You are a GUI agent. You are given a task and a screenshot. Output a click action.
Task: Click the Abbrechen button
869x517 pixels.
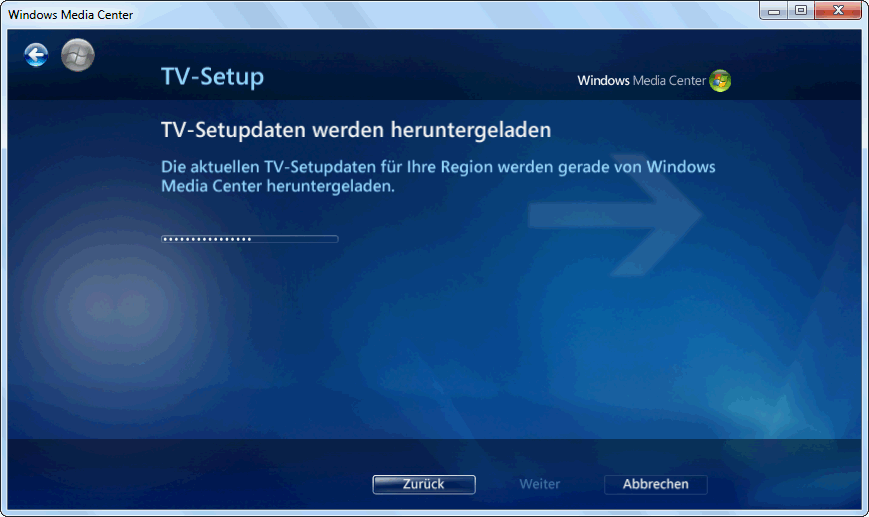pyautogui.click(x=656, y=484)
